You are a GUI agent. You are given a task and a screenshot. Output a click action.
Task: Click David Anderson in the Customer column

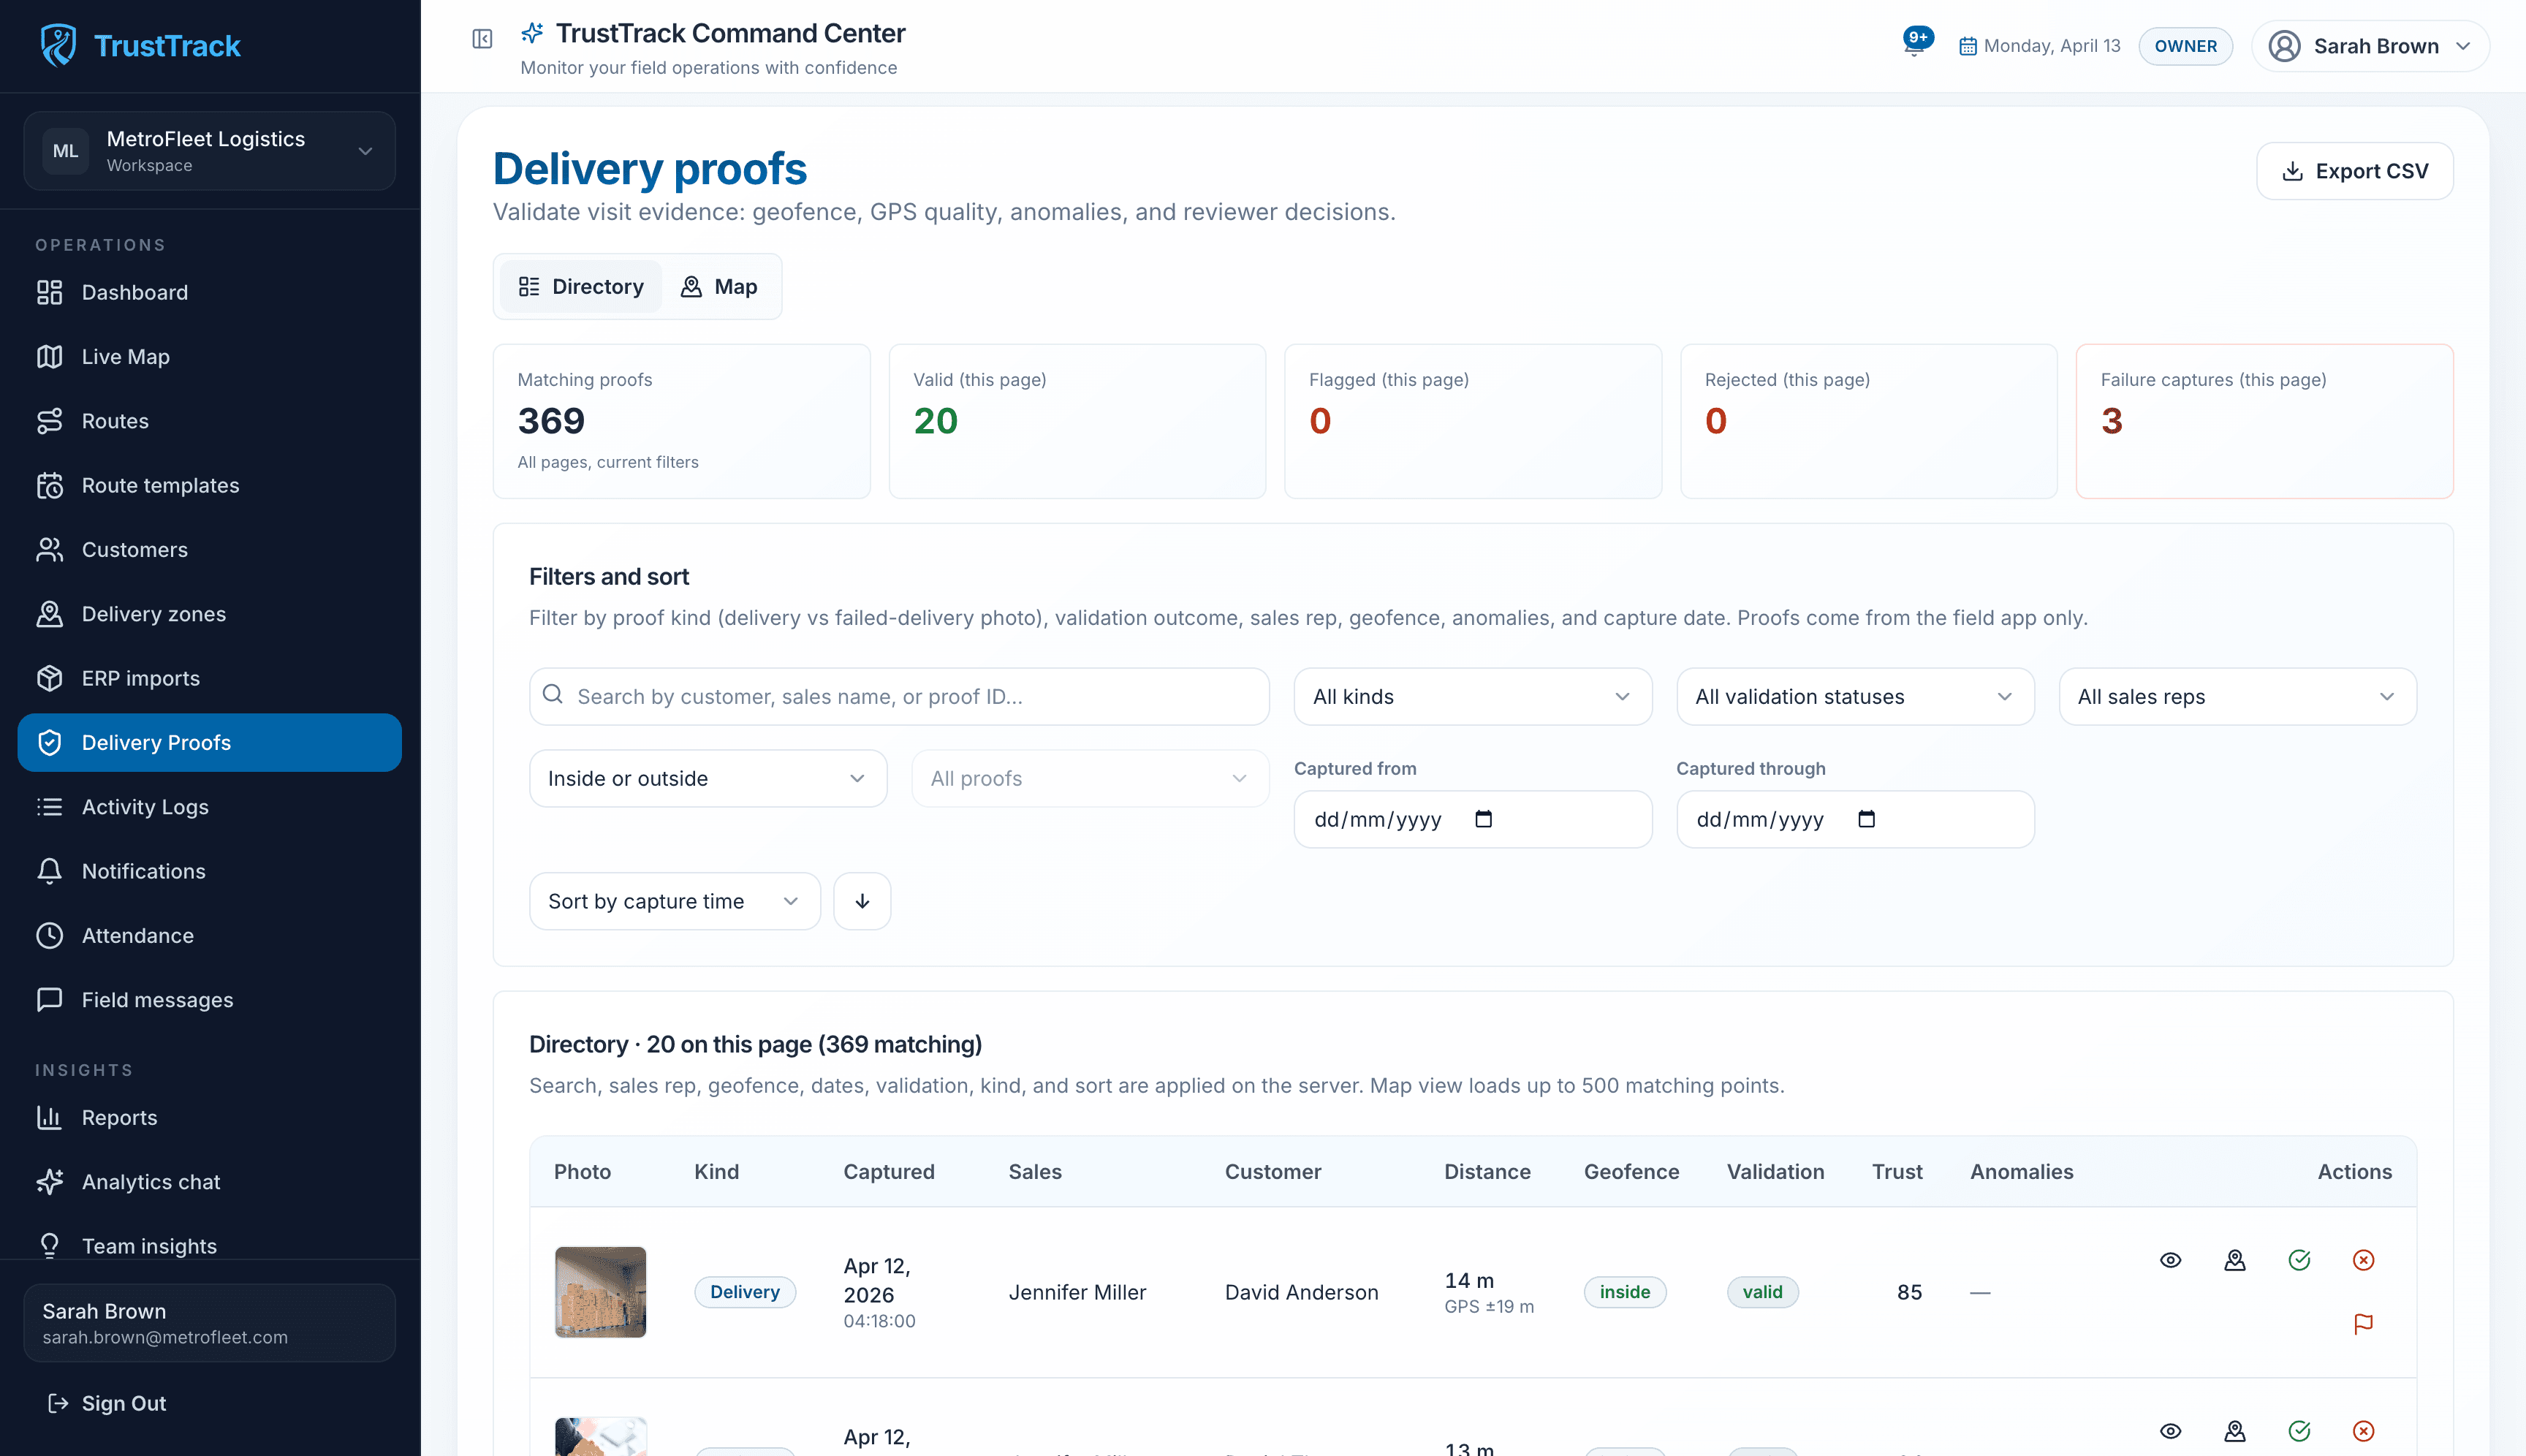[1301, 1292]
